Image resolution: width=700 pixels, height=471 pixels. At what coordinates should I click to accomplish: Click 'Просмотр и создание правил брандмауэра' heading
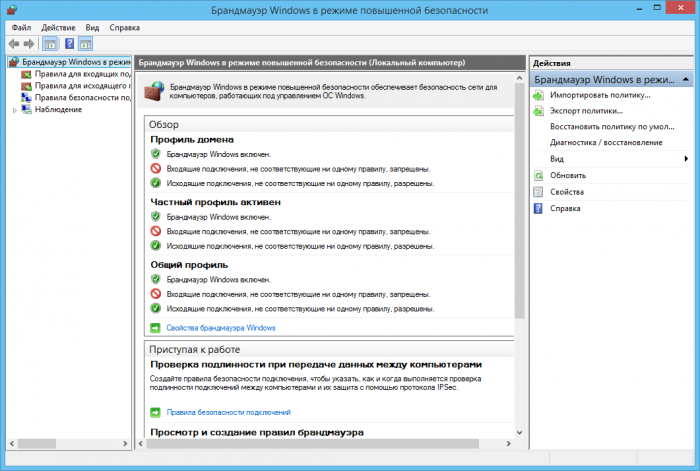(x=257, y=433)
